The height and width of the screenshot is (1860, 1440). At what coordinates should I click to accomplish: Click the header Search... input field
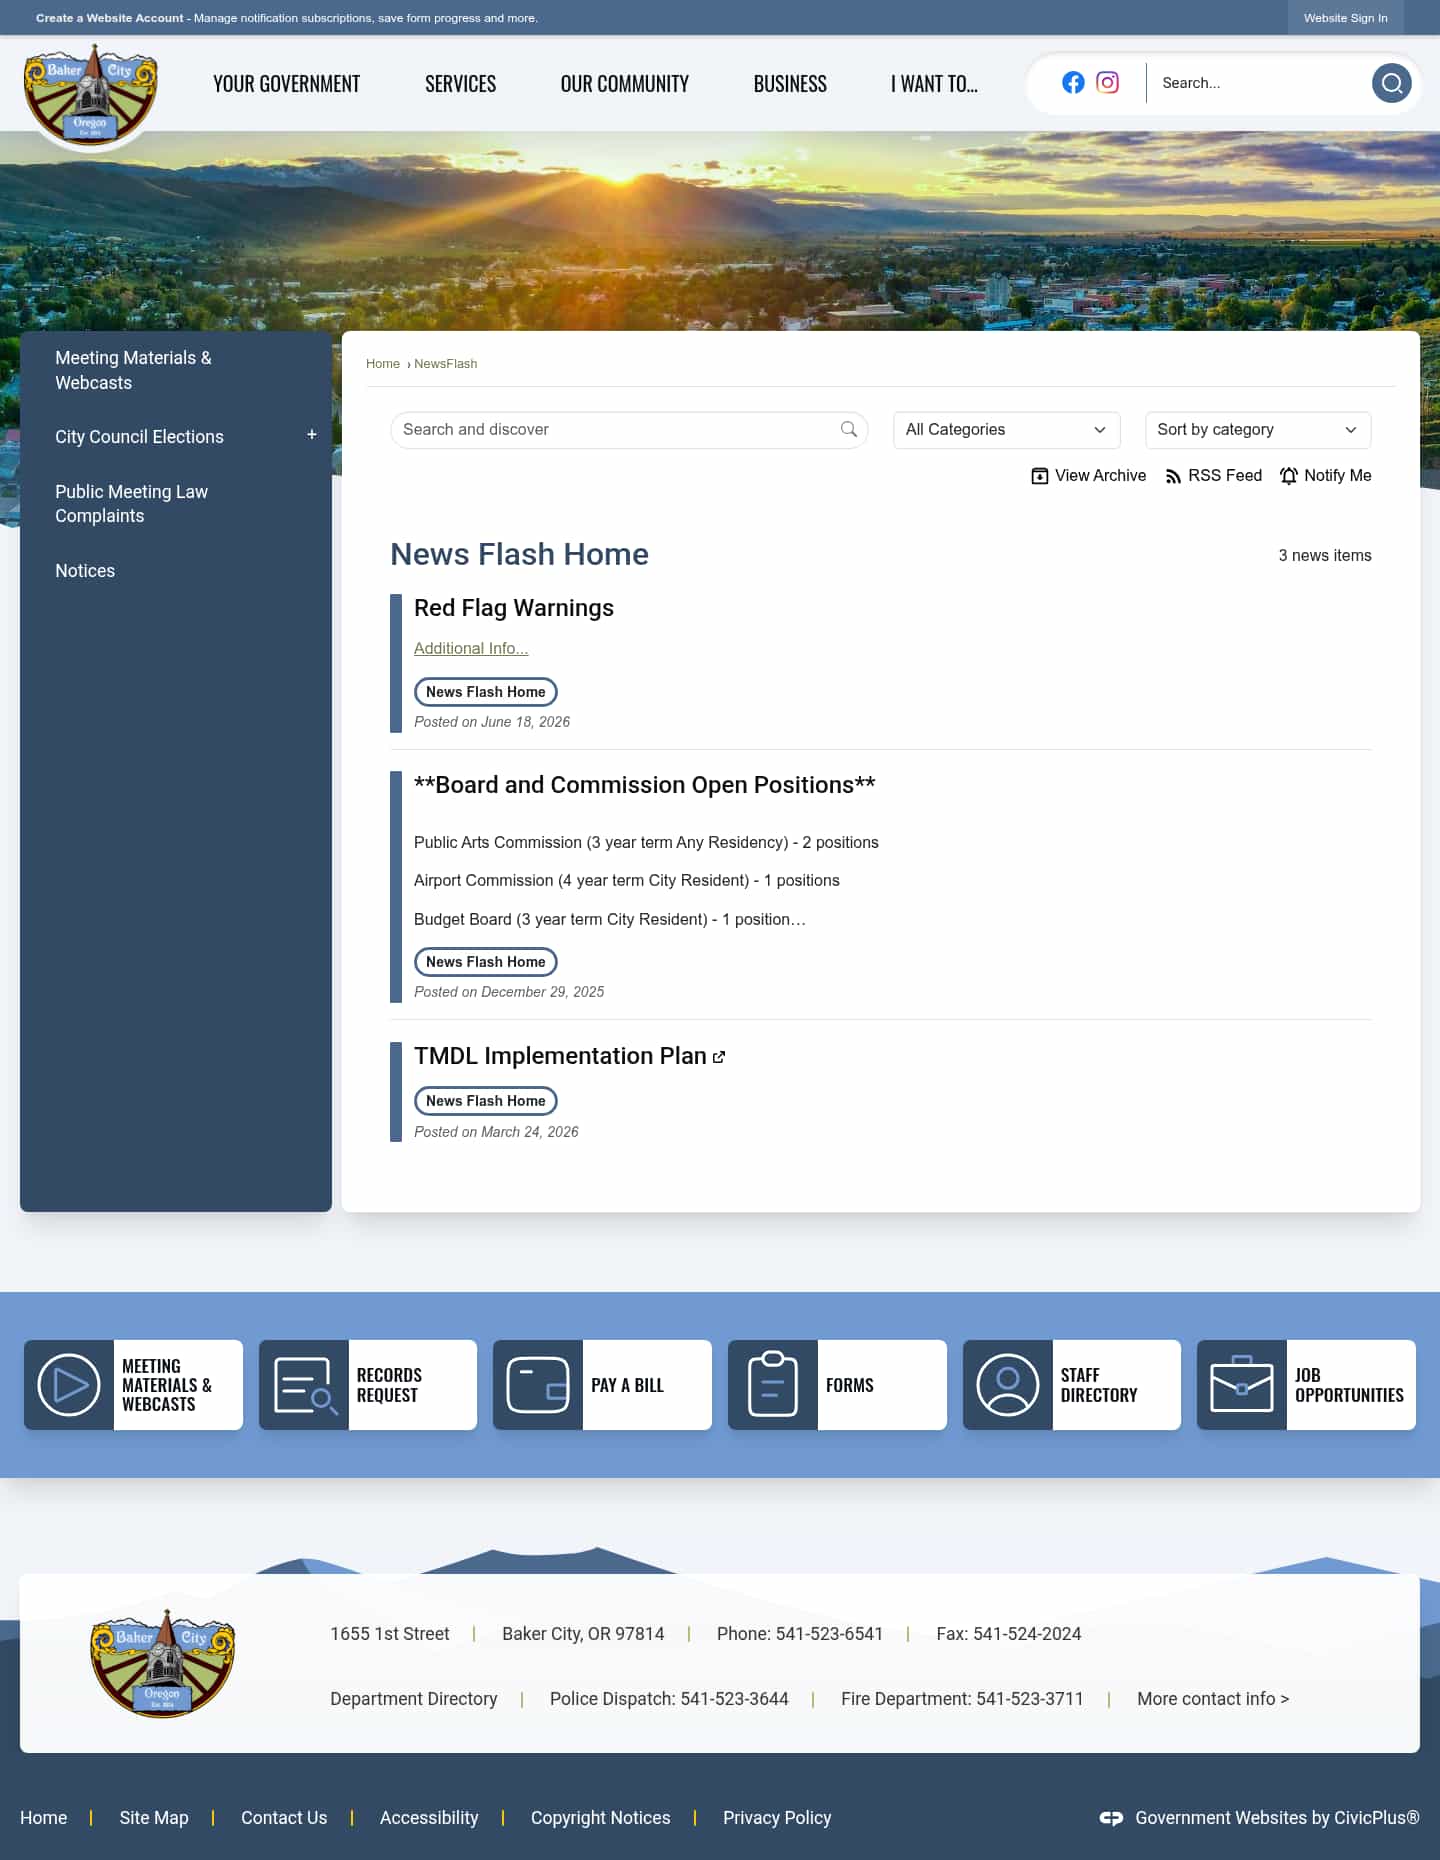pyautogui.click(x=1260, y=83)
